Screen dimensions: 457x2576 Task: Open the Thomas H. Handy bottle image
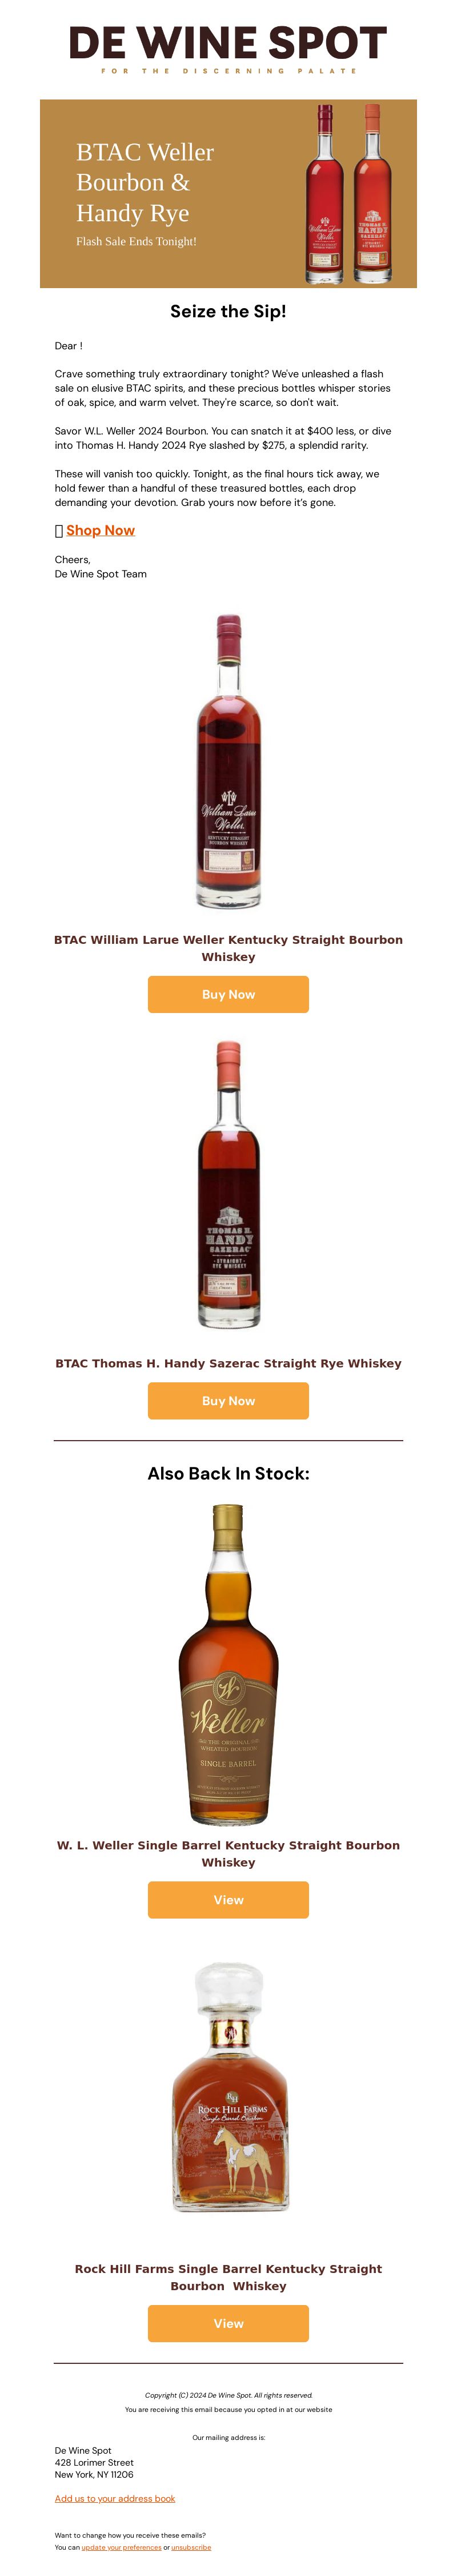pos(228,1185)
